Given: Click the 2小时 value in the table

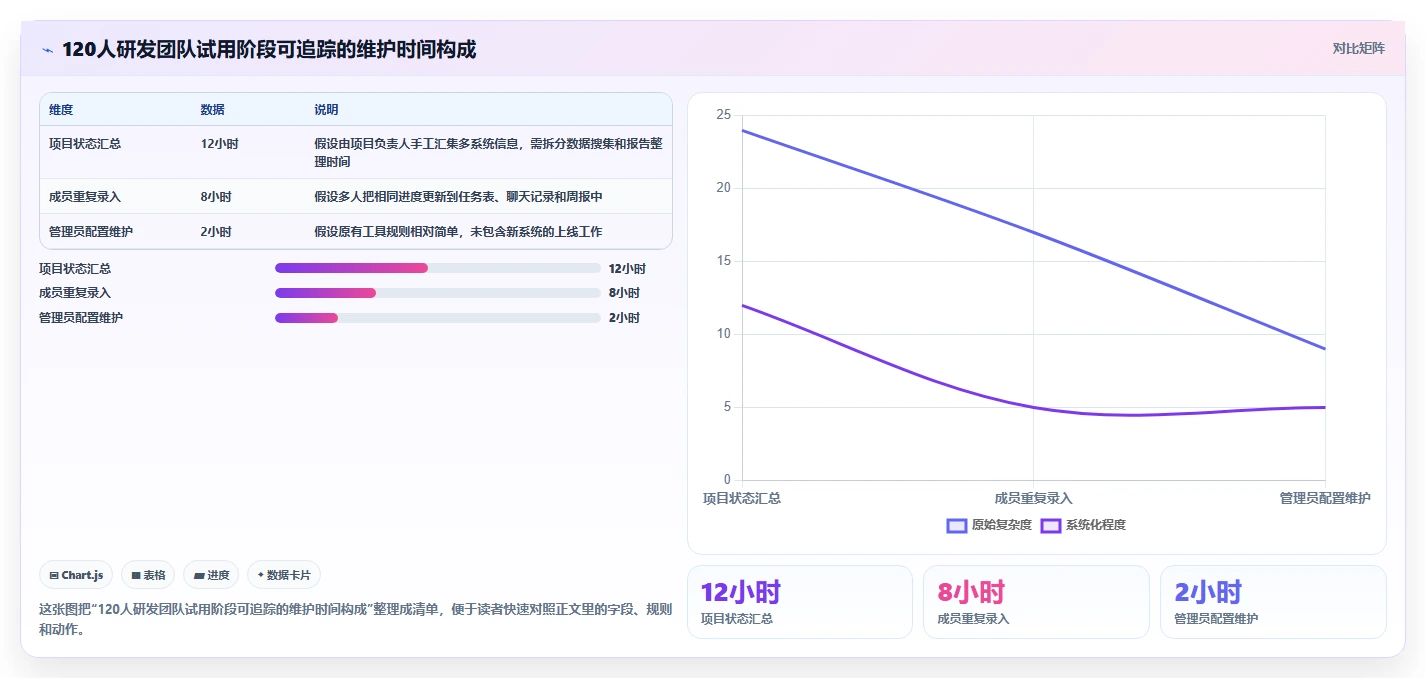Looking at the screenshot, I should [216, 232].
